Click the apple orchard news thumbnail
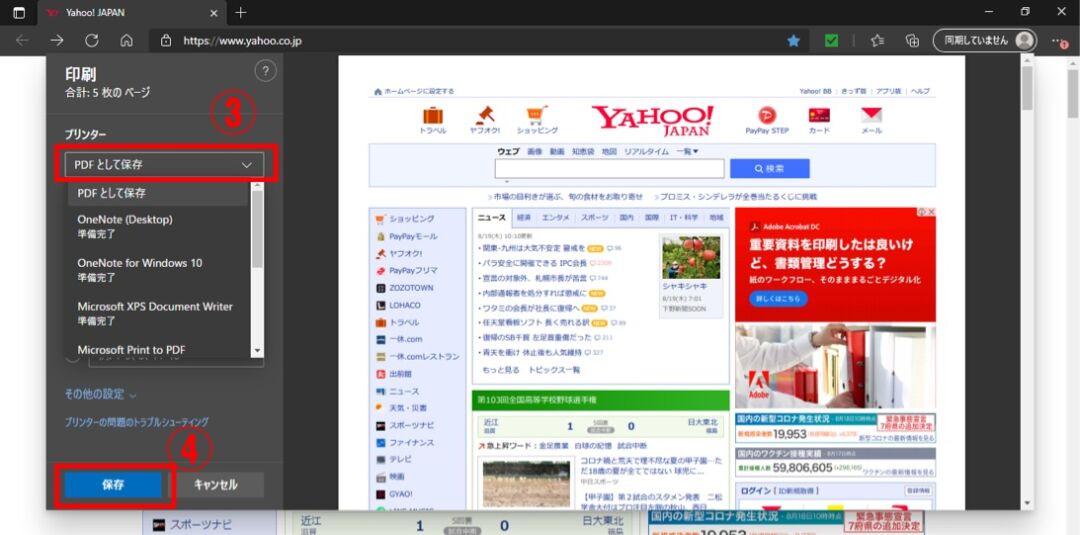The height and width of the screenshot is (535, 1080). pyautogui.click(x=691, y=258)
